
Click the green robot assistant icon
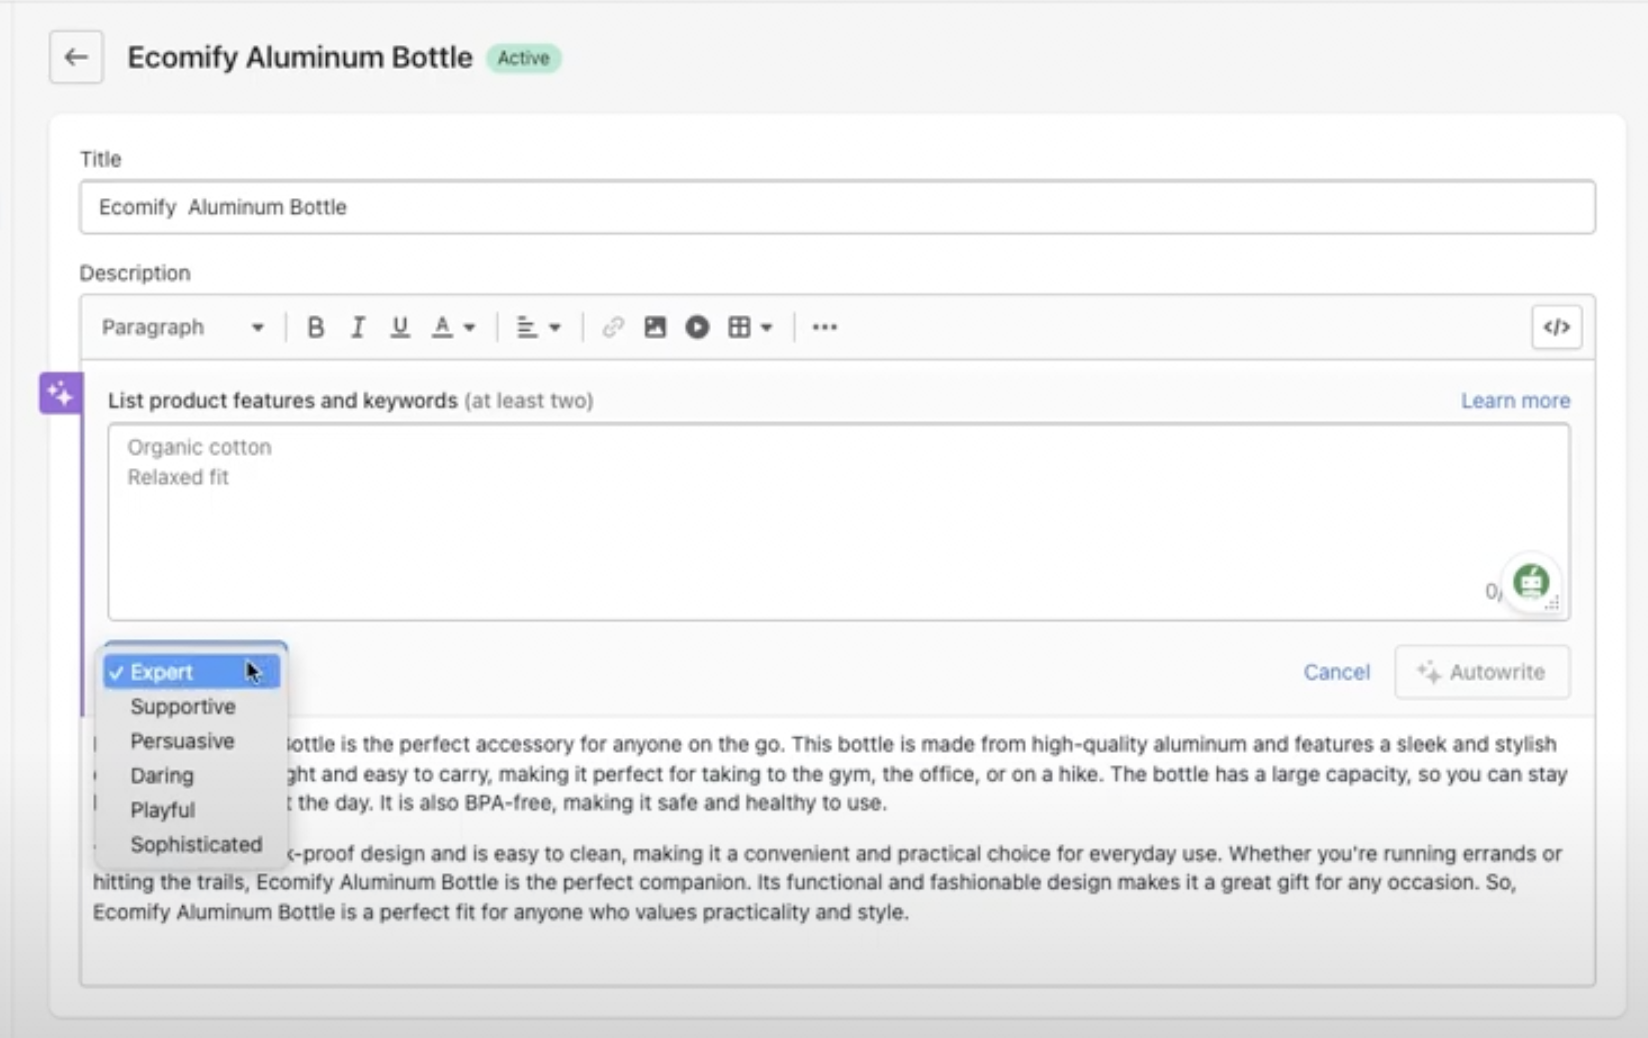coord(1531,581)
